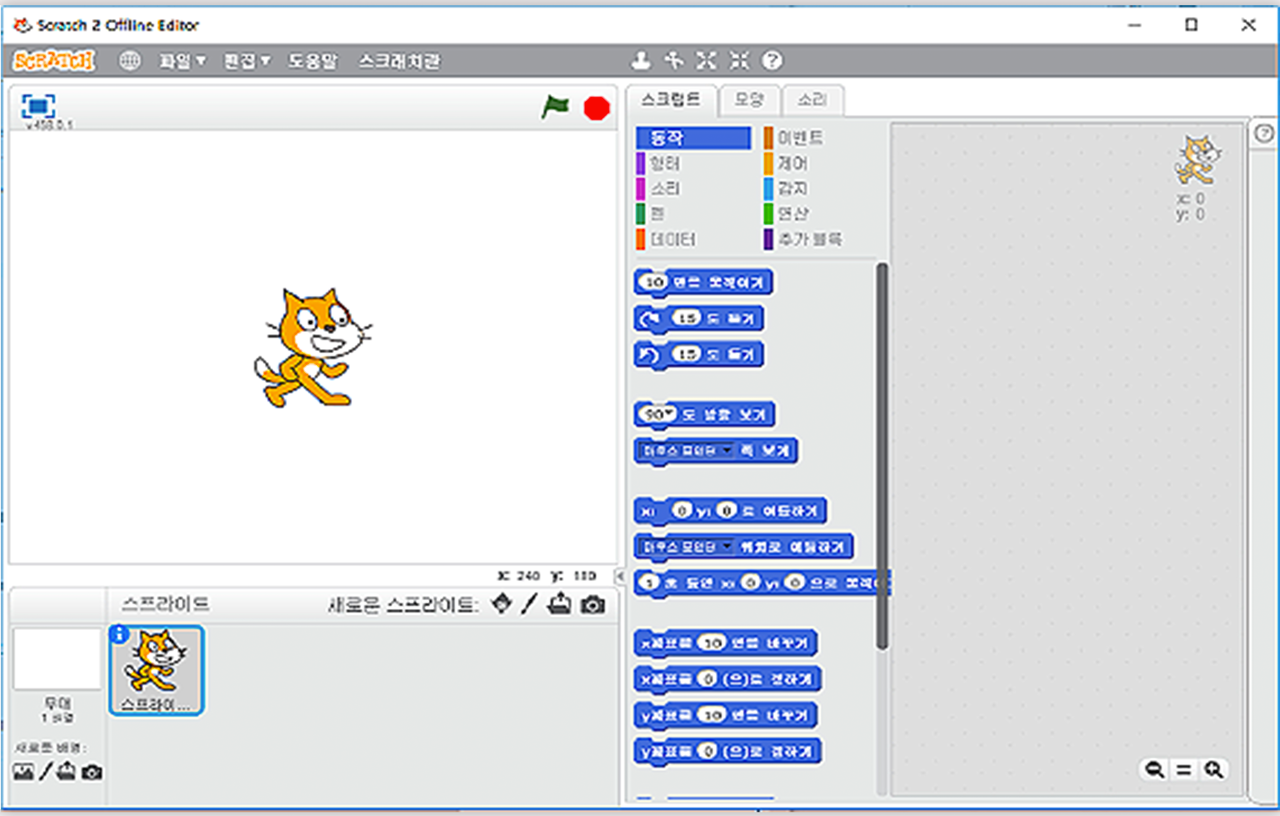
Task: Choose new sprite from library
Action: click(x=503, y=604)
